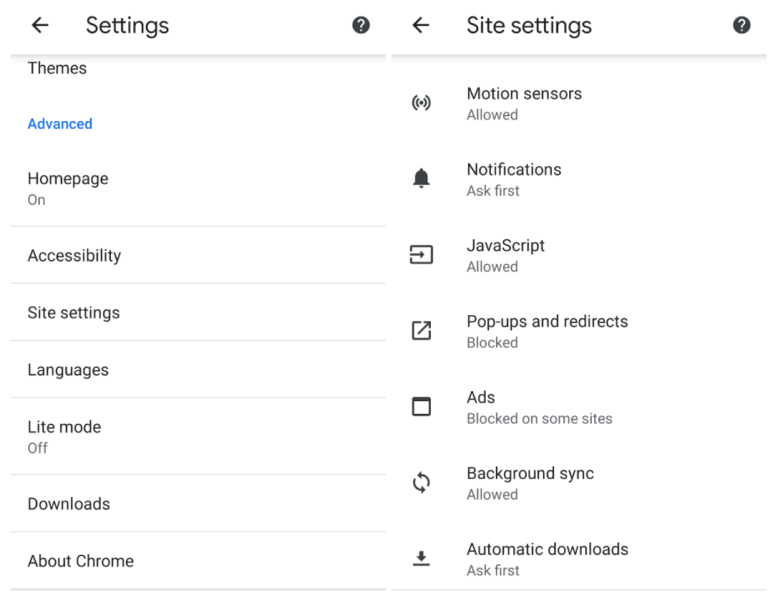Open the Themes setting
Image resolution: width=768 pixels, height=593 pixels.
click(57, 69)
